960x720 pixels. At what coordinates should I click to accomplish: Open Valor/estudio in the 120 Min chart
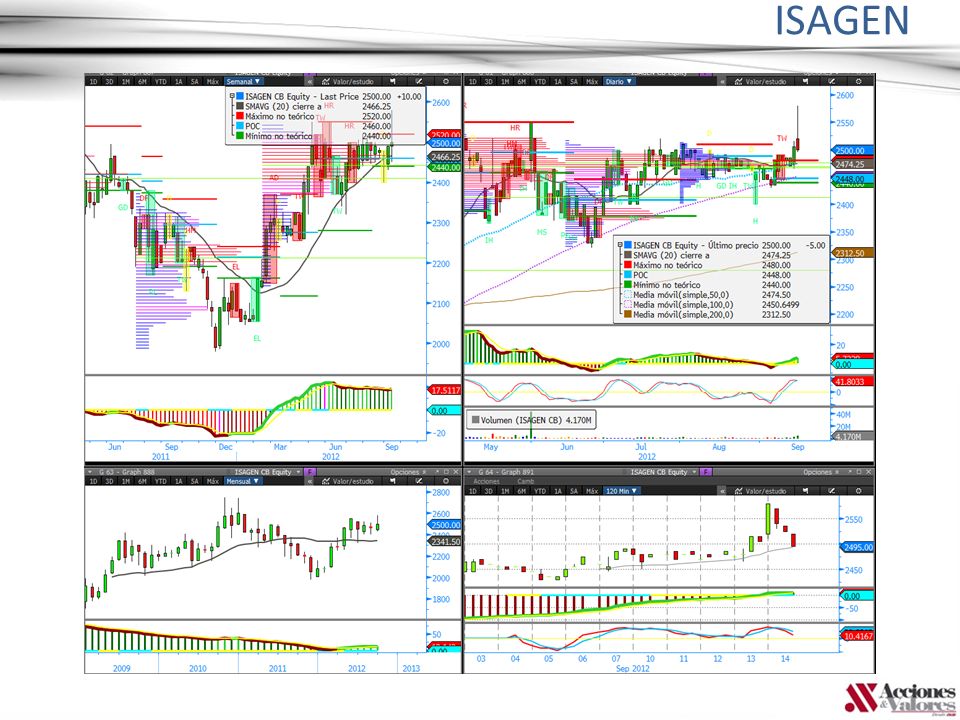point(760,491)
